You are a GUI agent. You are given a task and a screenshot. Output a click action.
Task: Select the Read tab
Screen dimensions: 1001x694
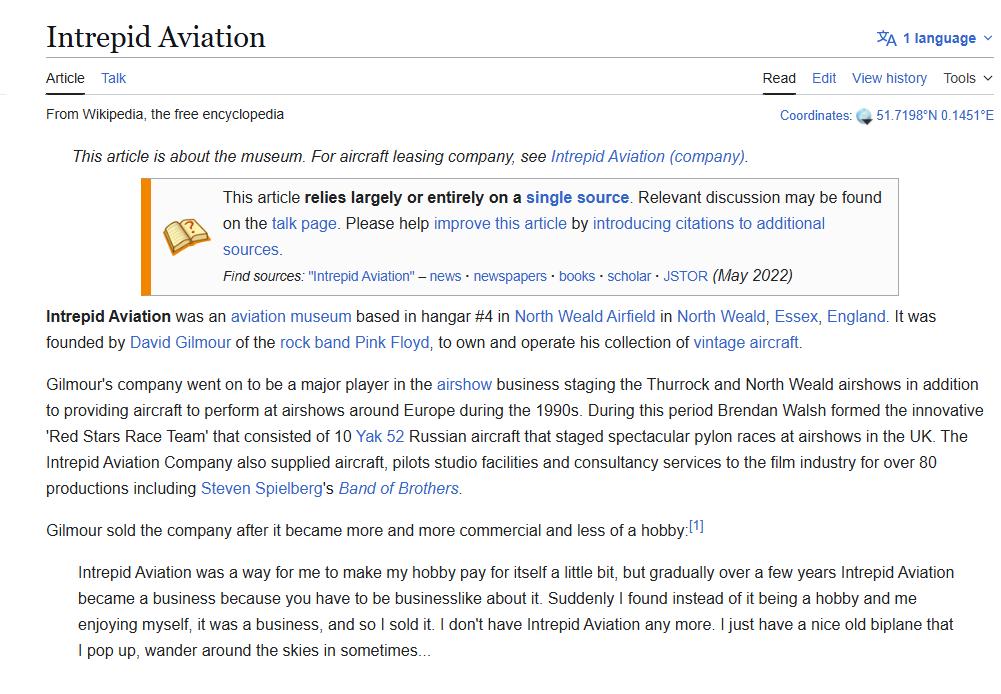tap(779, 78)
